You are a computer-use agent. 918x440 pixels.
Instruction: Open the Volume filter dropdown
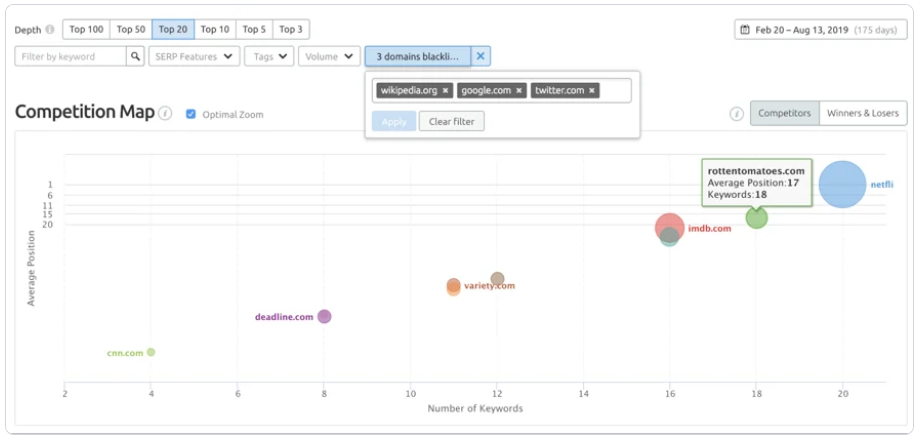[x=329, y=57]
